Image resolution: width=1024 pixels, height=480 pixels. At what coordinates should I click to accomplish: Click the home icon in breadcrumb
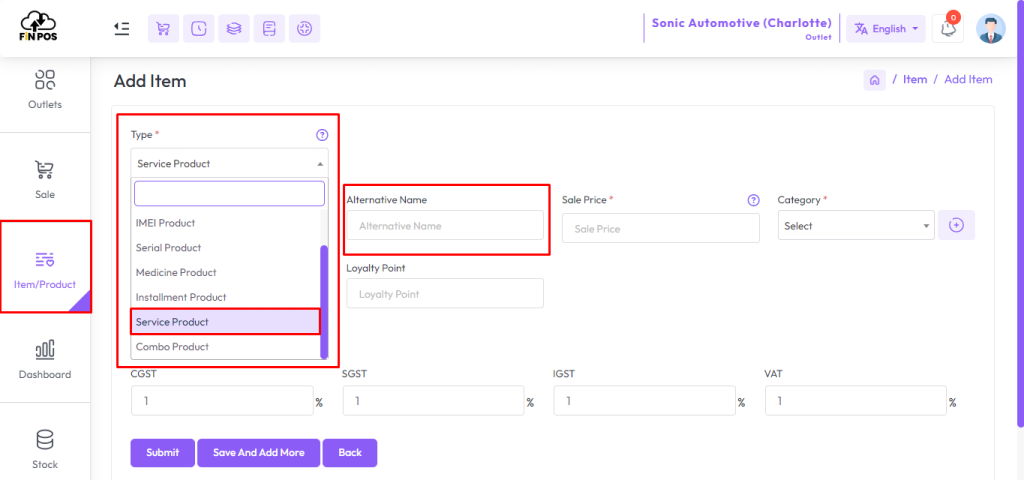874,80
